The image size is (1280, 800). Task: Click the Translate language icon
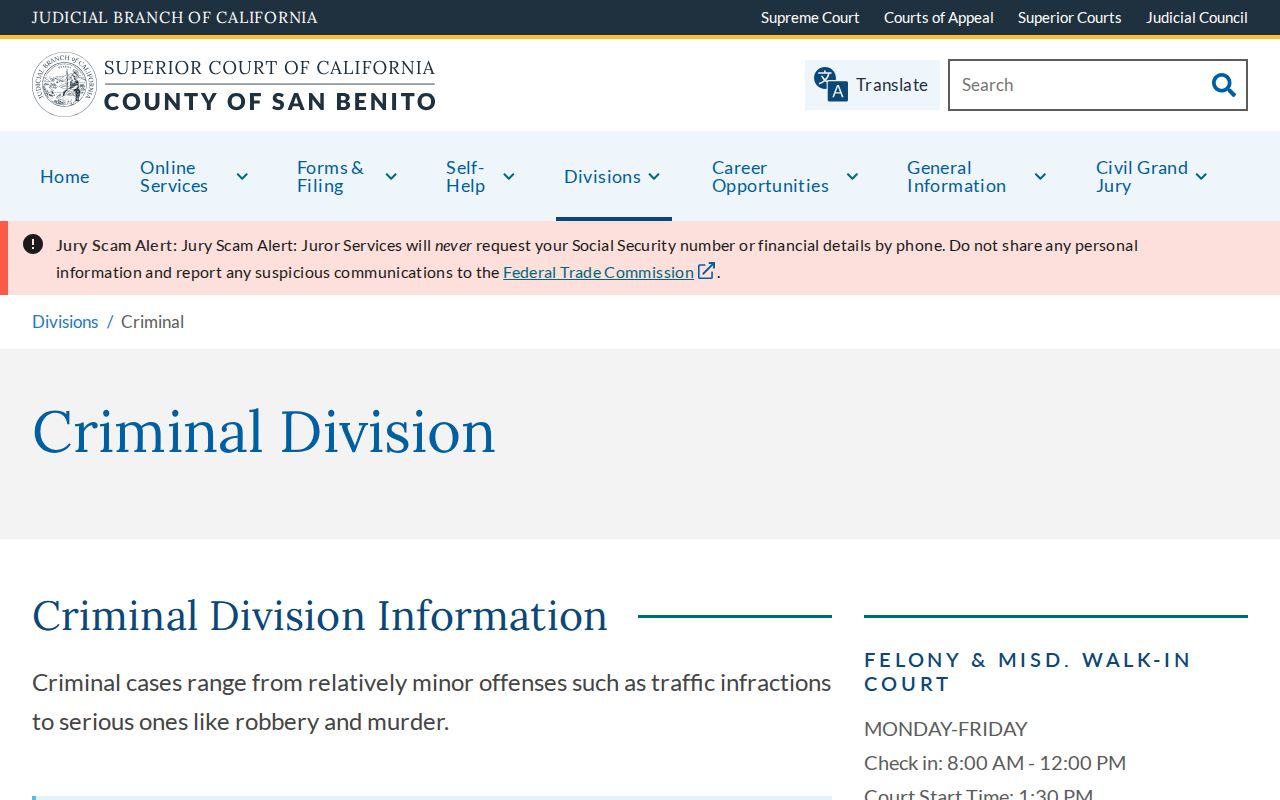[830, 85]
